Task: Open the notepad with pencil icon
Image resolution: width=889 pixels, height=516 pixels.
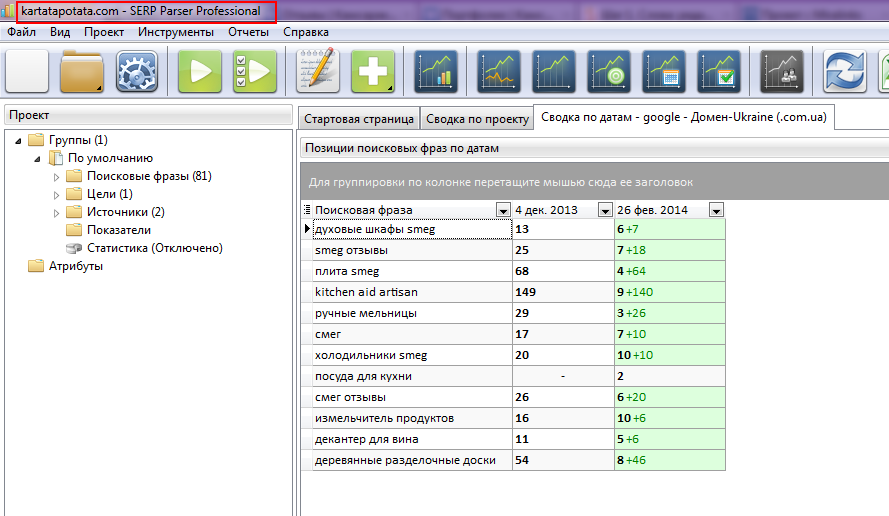Action: [x=318, y=71]
